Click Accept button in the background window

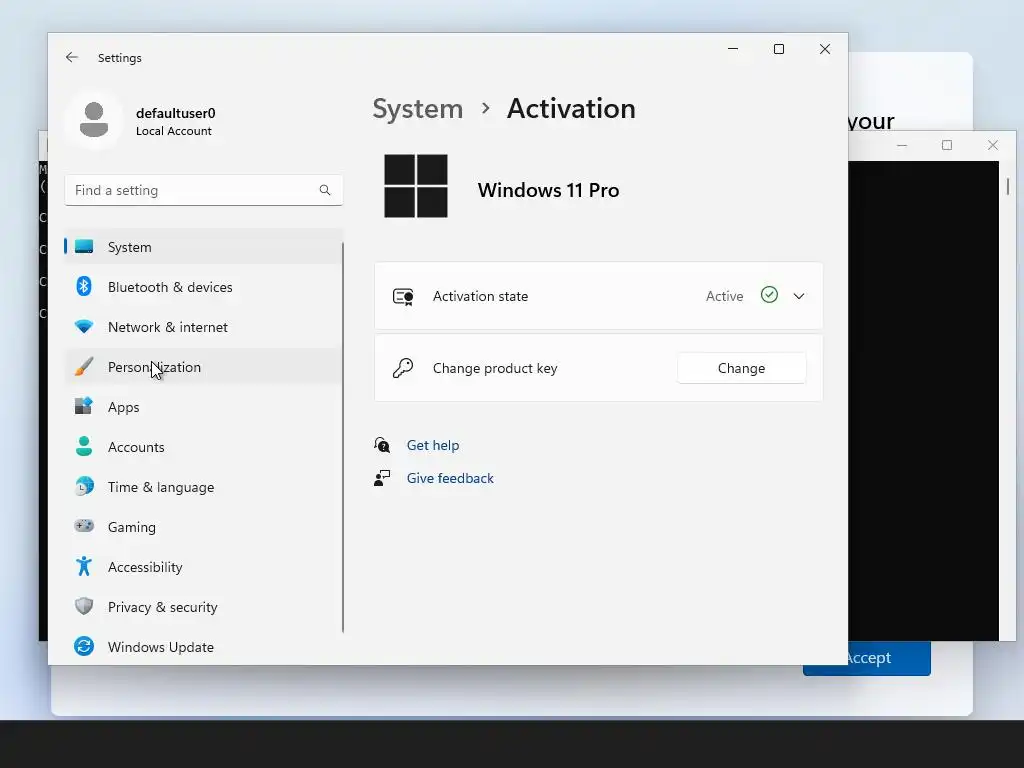[889, 658]
